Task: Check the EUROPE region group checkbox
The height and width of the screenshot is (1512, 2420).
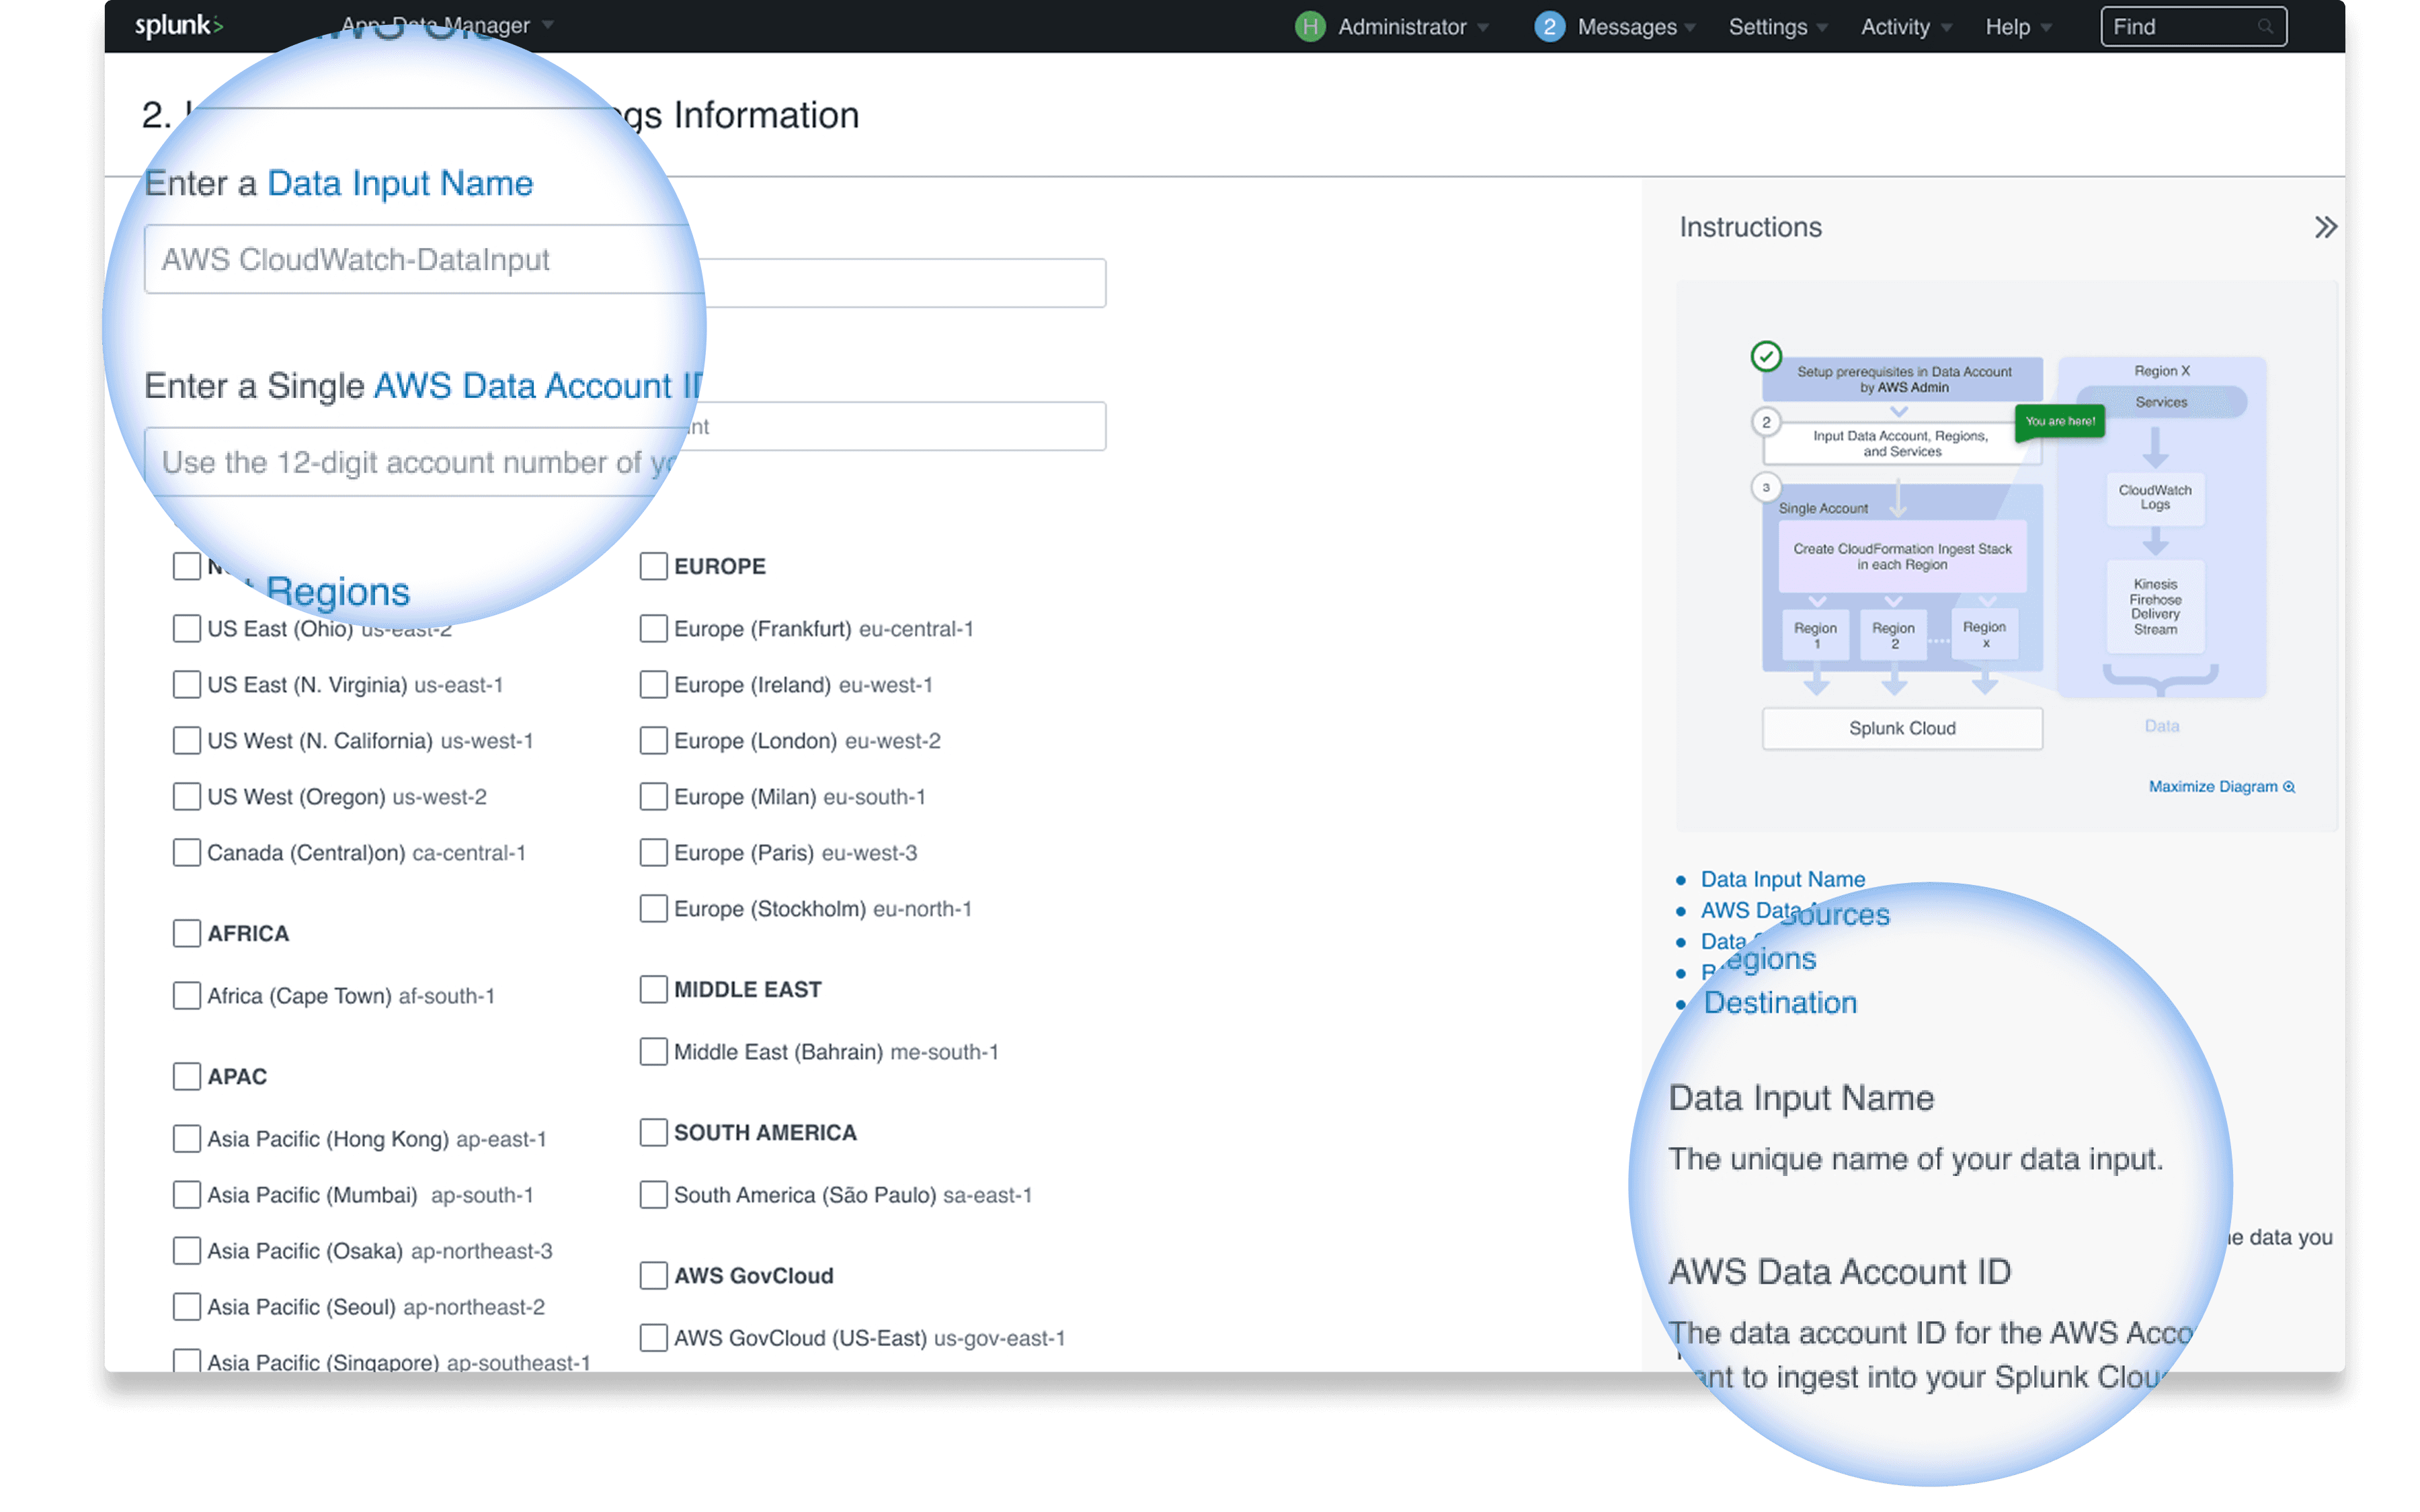Action: pyautogui.click(x=653, y=566)
